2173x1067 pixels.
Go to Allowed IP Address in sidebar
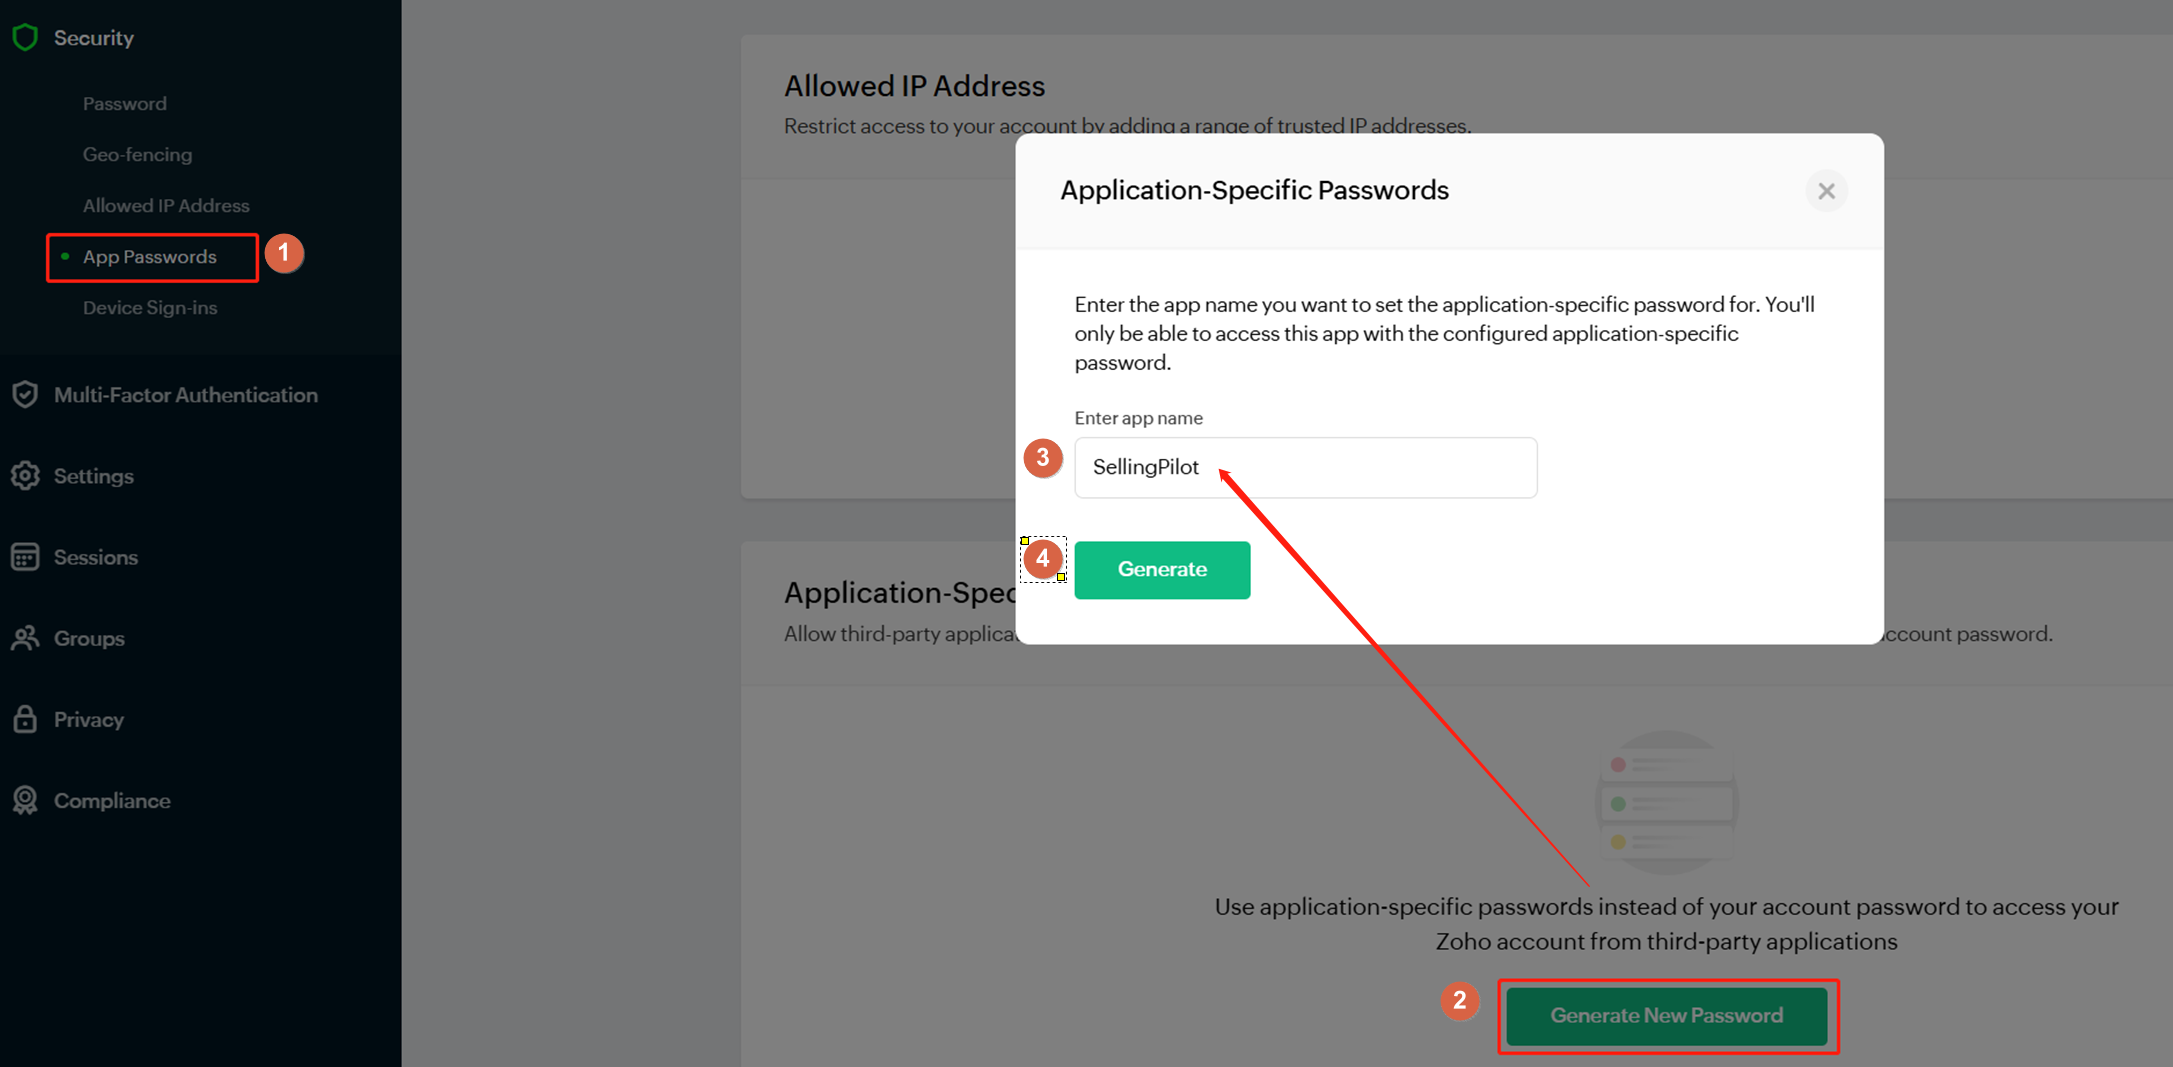tap(166, 206)
